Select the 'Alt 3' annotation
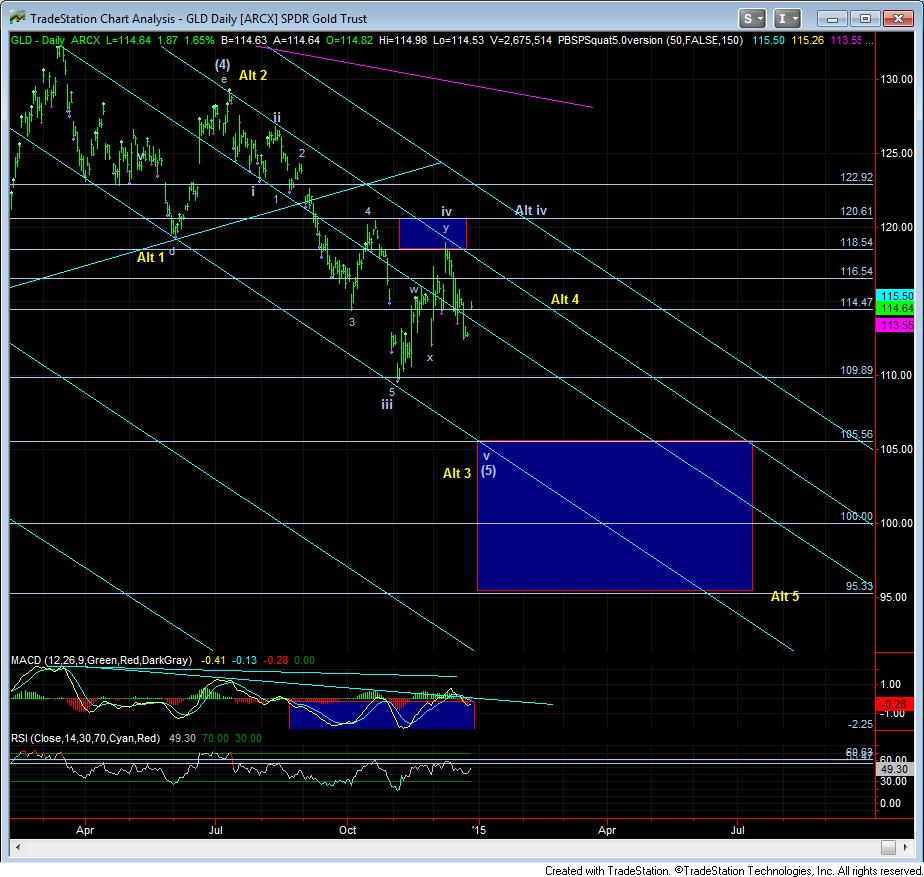 [x=457, y=473]
